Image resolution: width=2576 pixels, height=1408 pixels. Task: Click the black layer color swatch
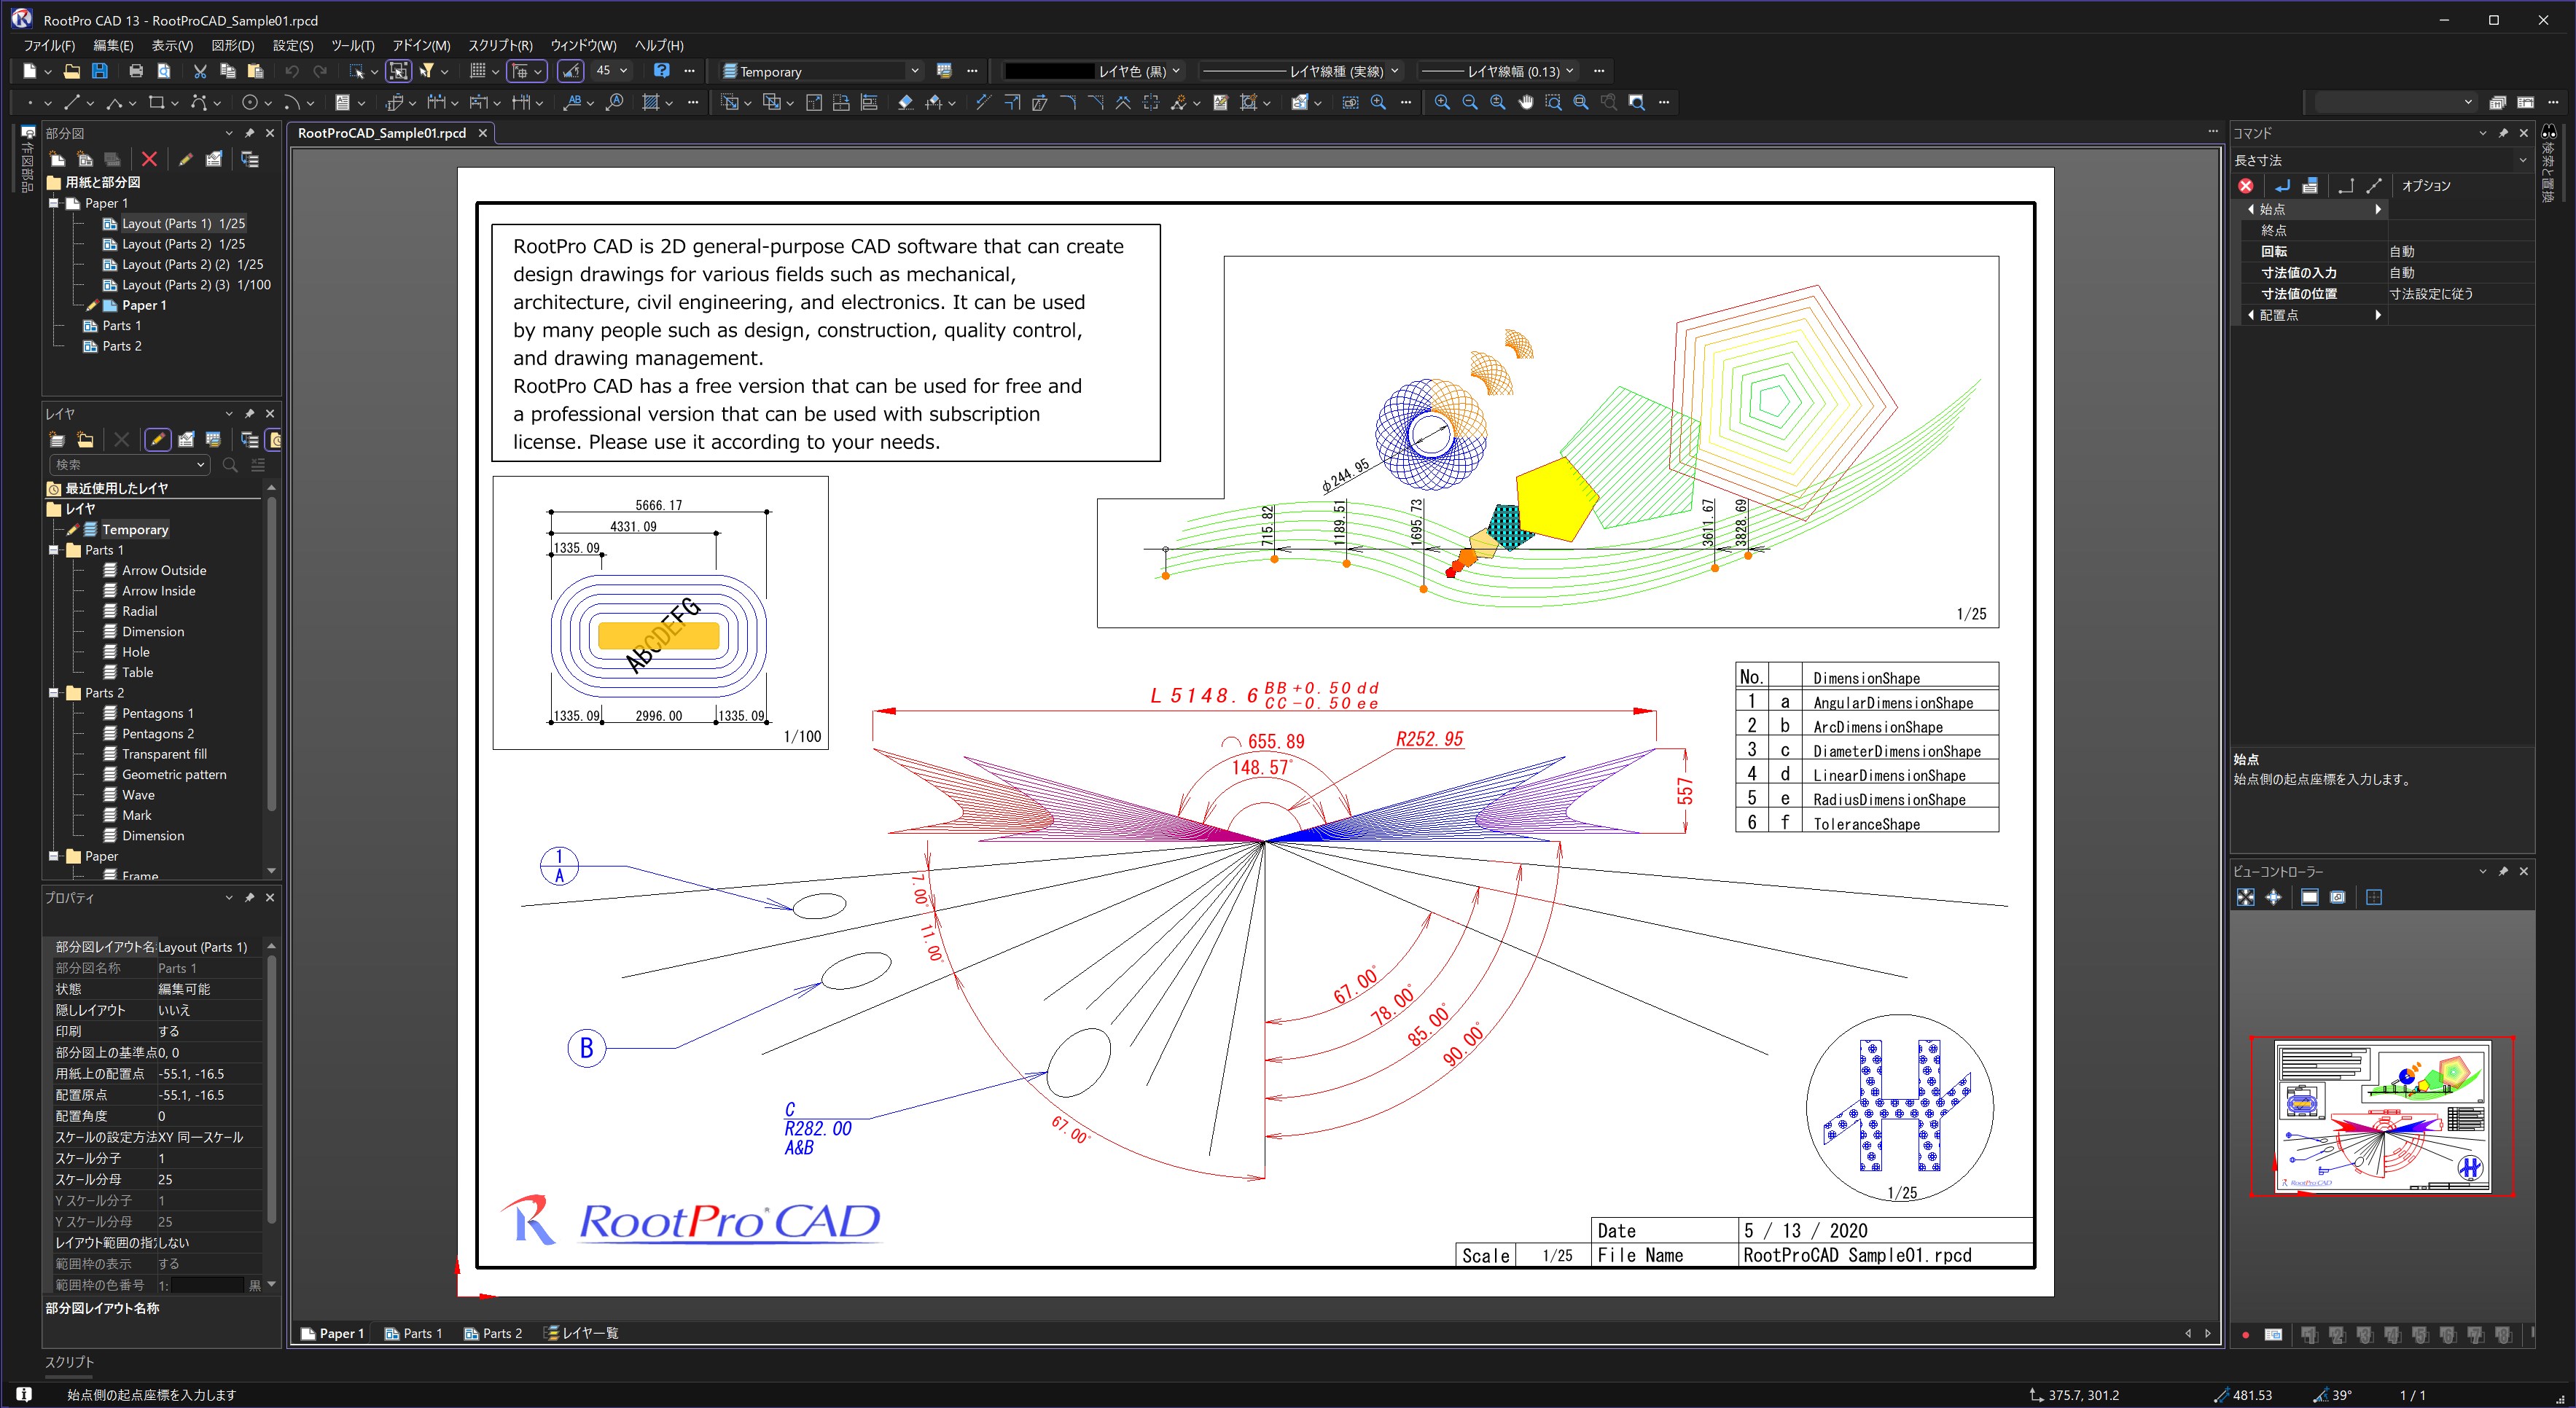(x=1048, y=71)
